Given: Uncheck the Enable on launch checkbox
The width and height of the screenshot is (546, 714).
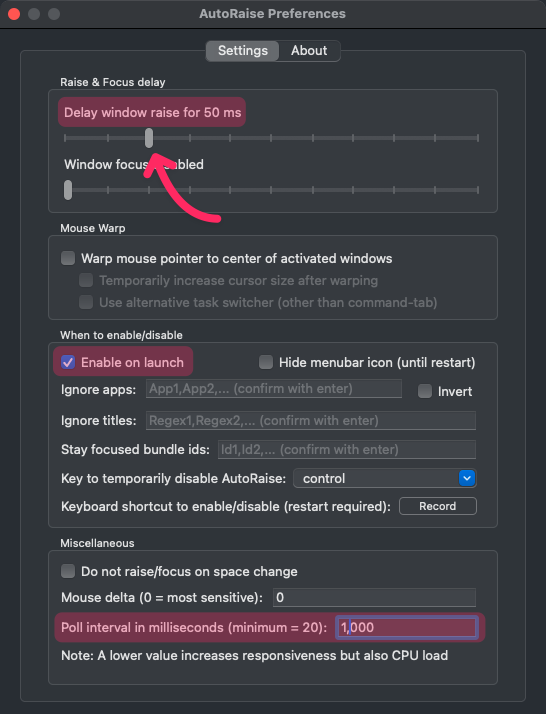Looking at the screenshot, I should (x=68, y=362).
